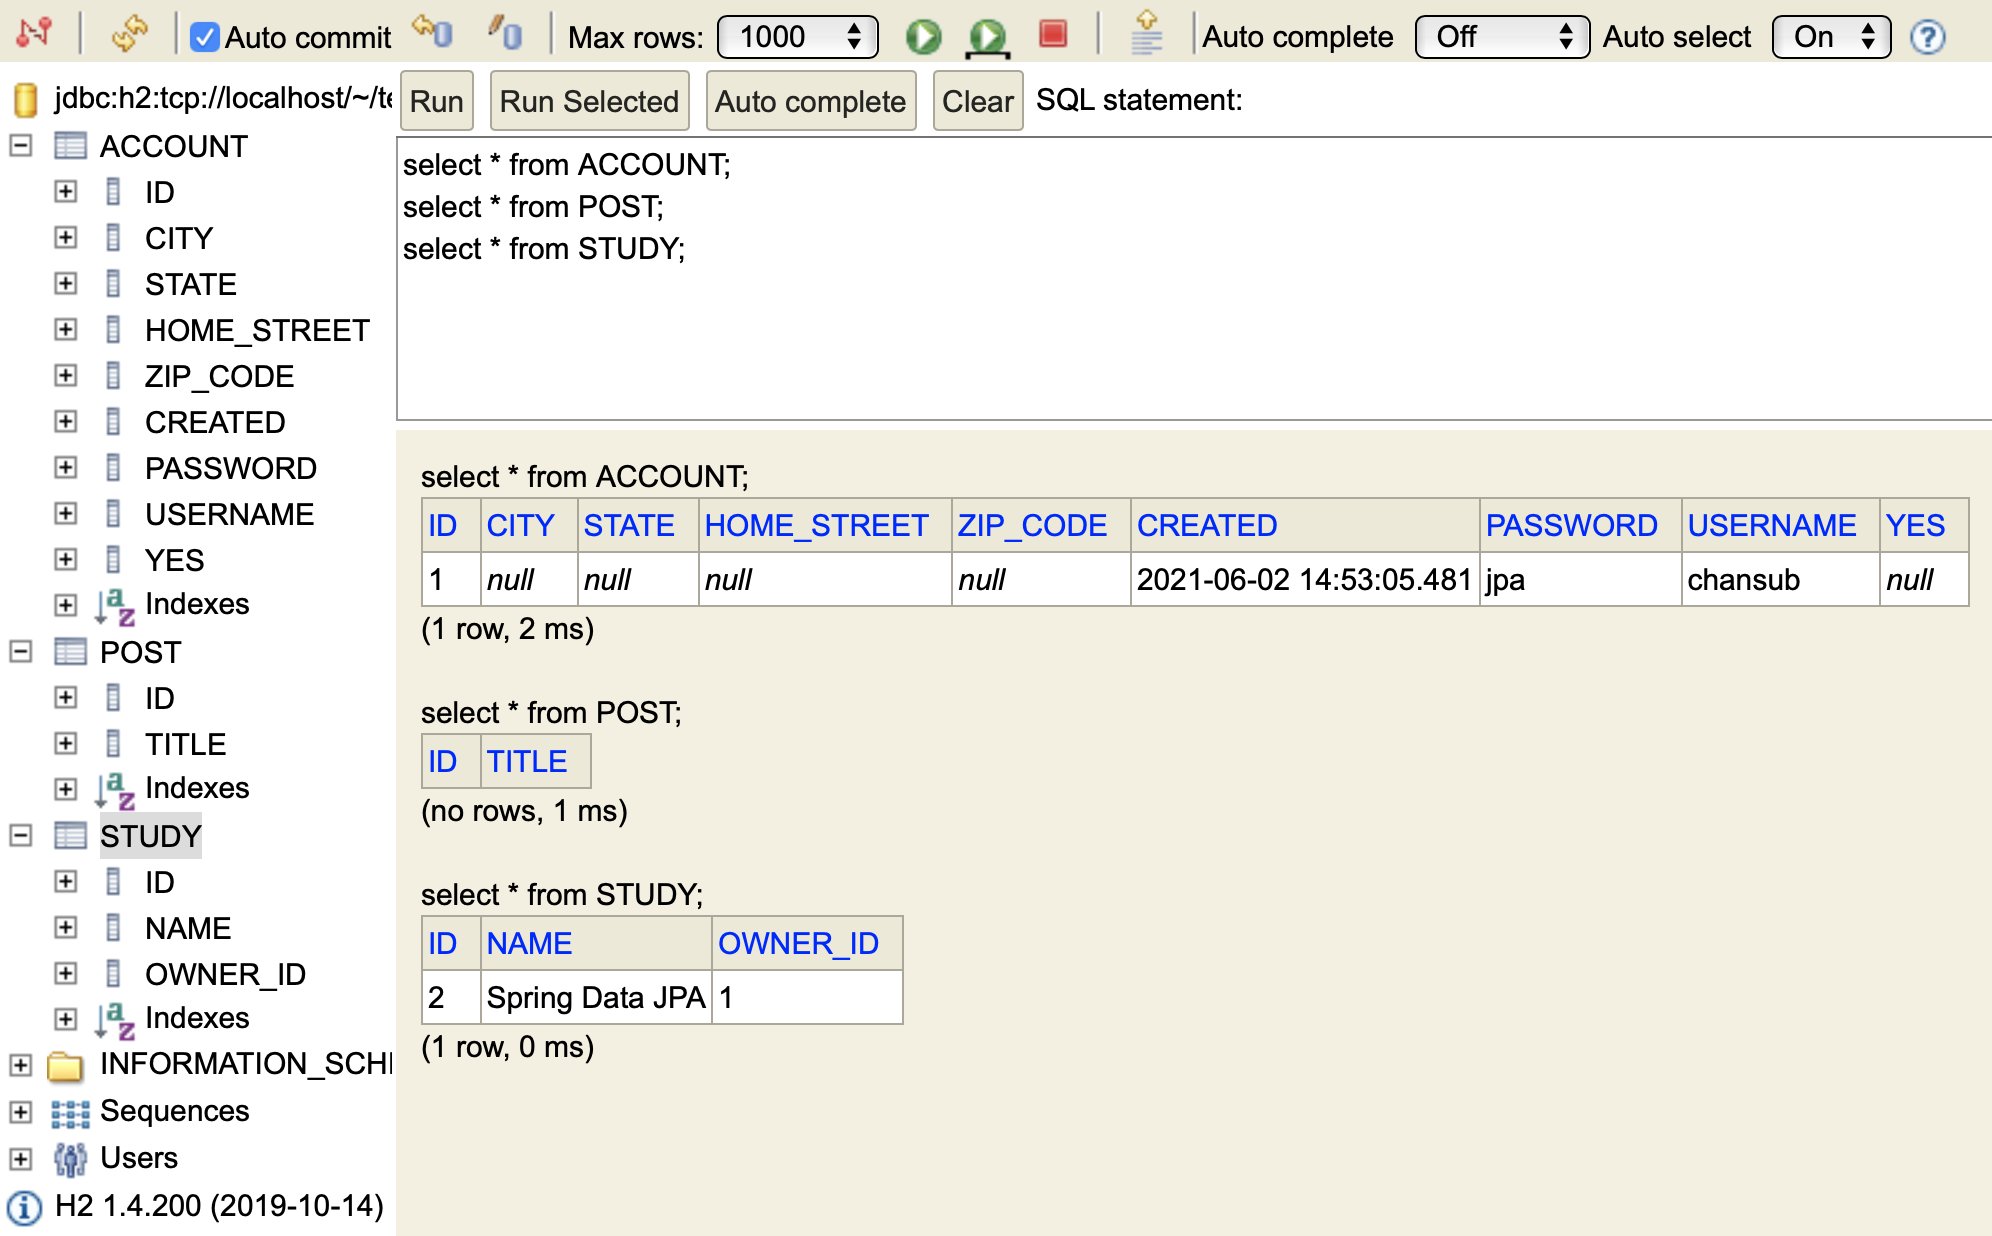Click the CREATED column header link
This screenshot has width=1992, height=1236.
click(x=1206, y=525)
